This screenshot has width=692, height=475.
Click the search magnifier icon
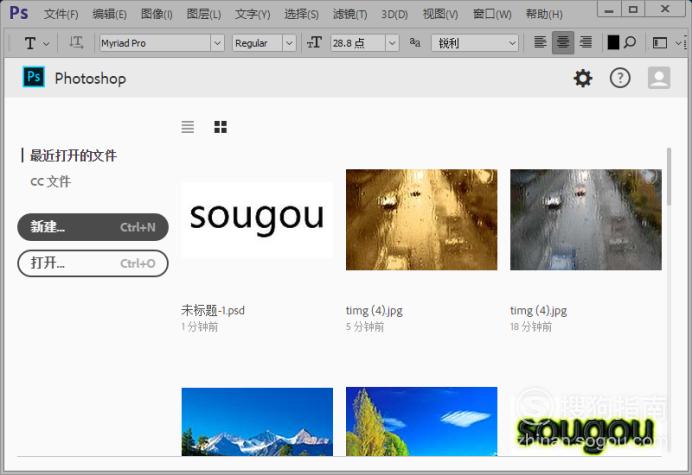pyautogui.click(x=630, y=42)
